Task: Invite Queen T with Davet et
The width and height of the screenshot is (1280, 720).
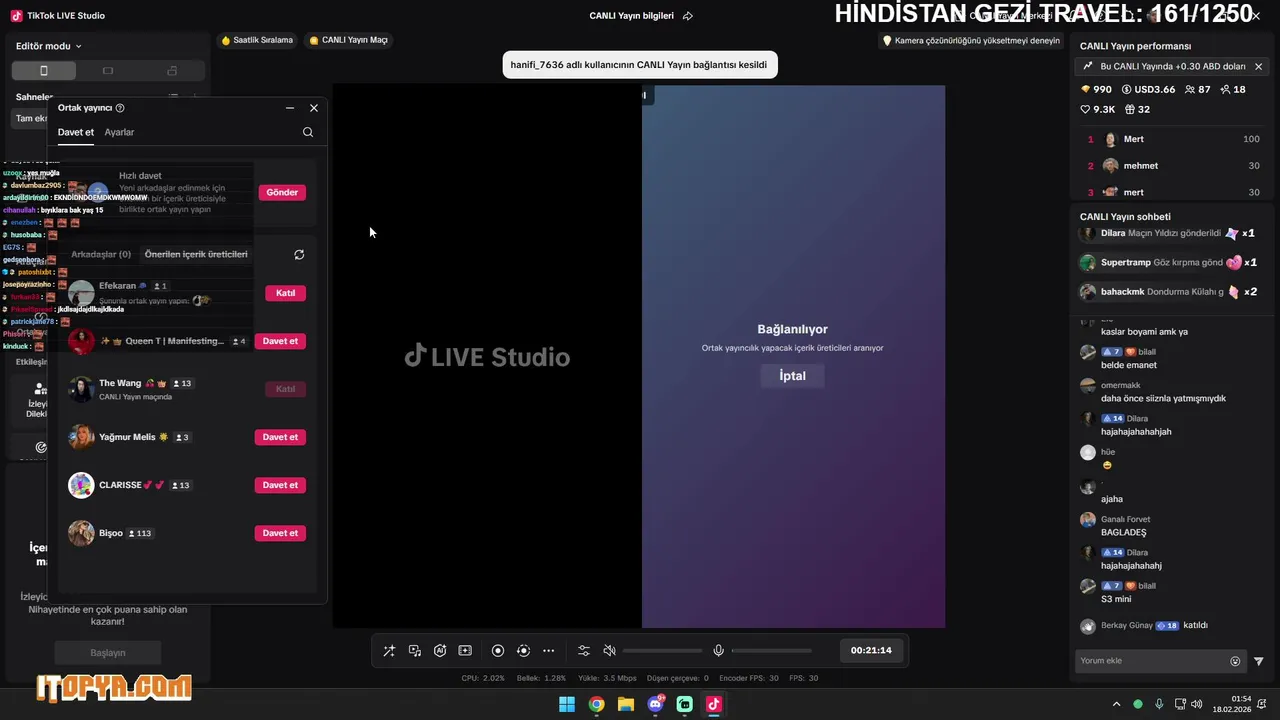Action: [280, 341]
